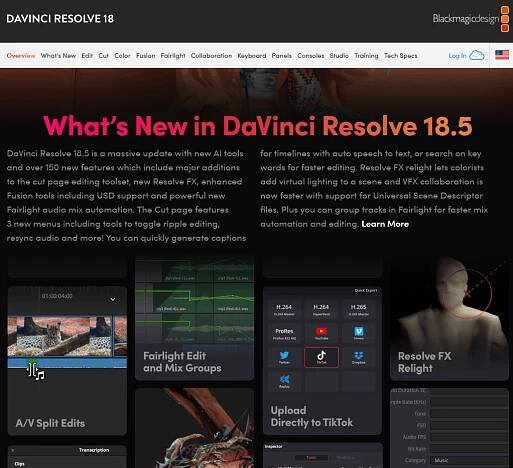Viewport: 513px width, 468px height.
Task: Click the Category field showing Music
Action: click(469, 460)
